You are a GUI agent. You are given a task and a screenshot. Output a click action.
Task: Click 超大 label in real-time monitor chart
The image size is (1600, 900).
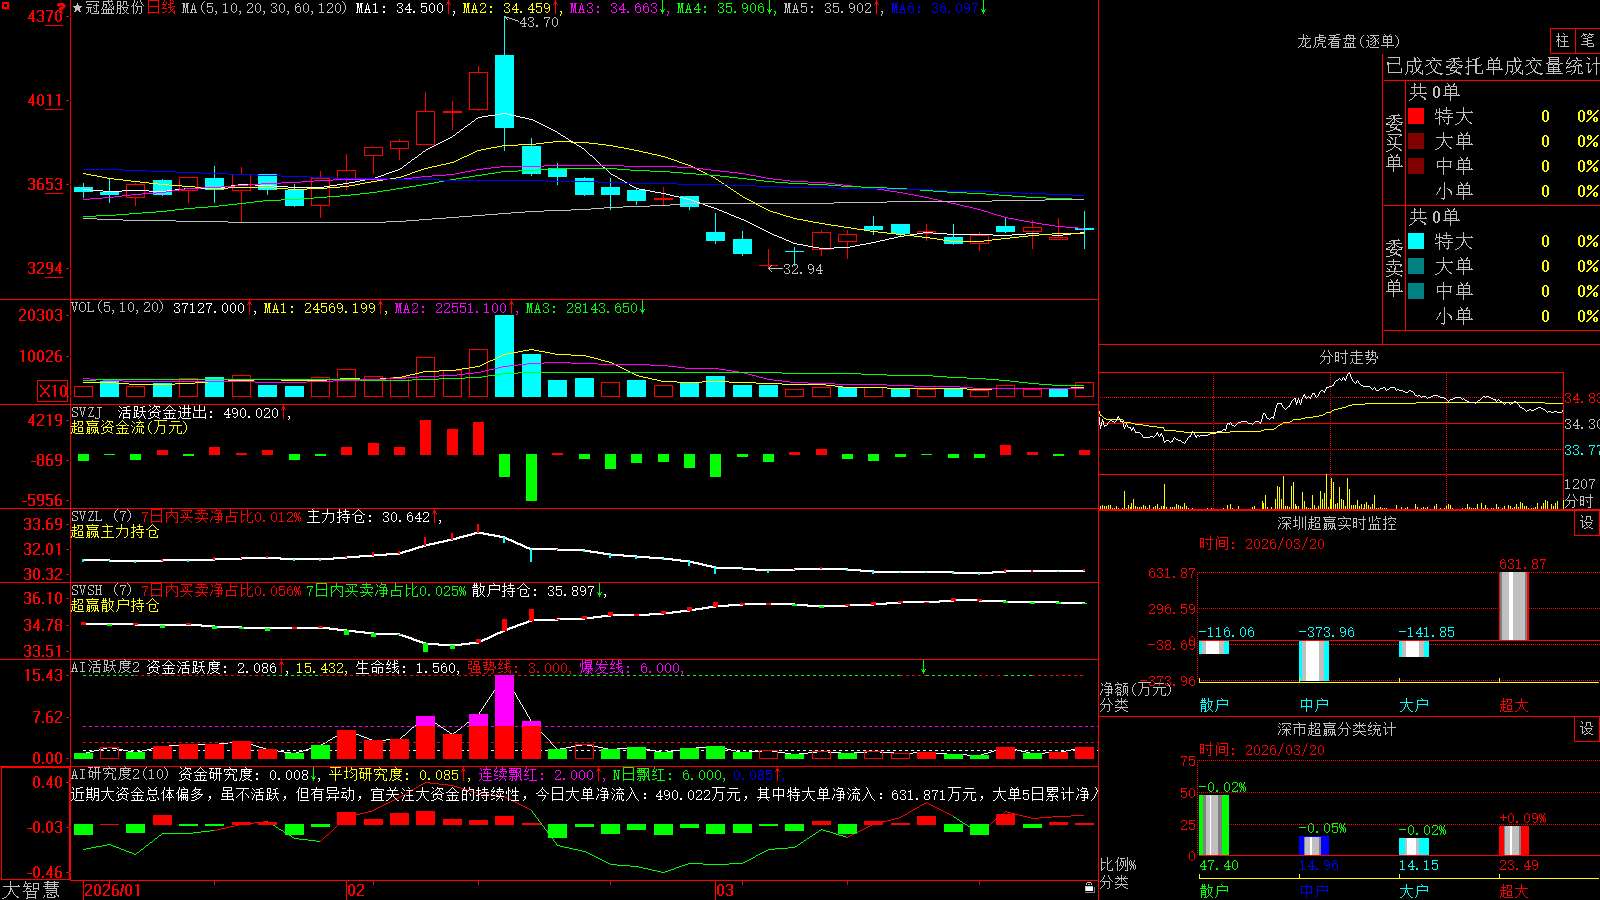[x=1514, y=705]
